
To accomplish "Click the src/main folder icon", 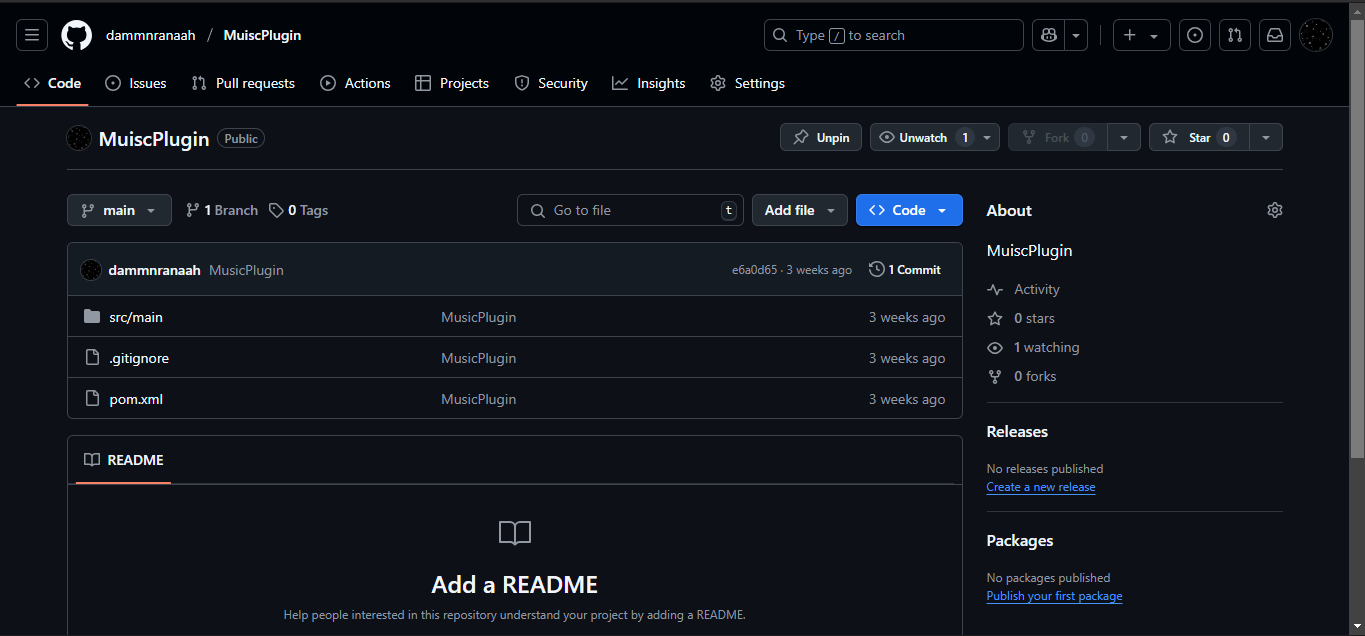I will (x=92, y=317).
